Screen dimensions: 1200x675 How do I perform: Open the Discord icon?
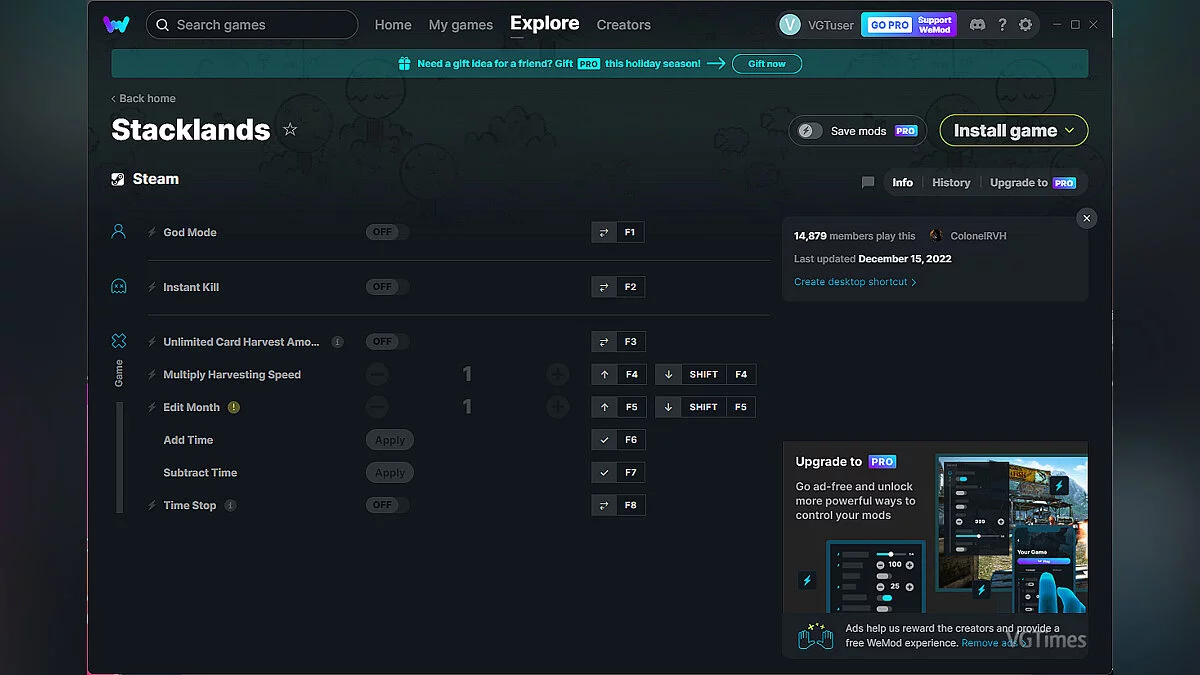(x=977, y=25)
